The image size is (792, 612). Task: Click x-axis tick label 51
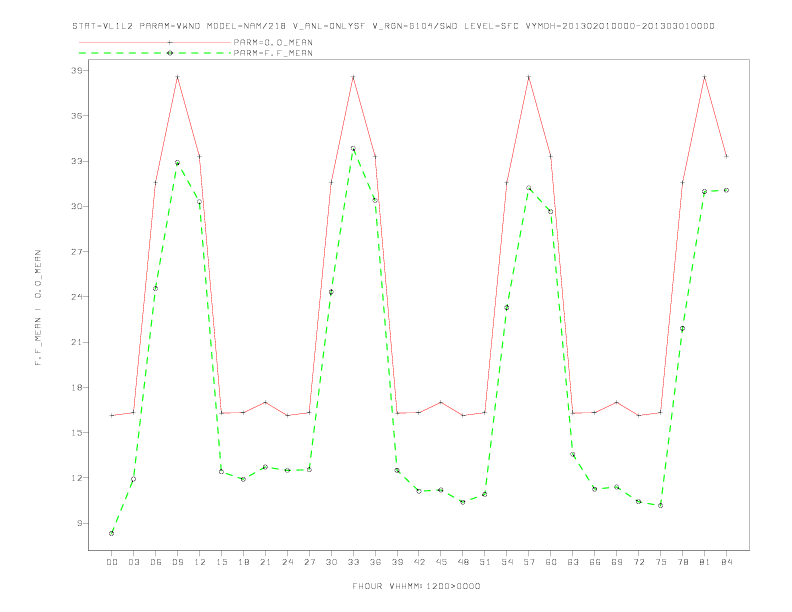pos(485,562)
